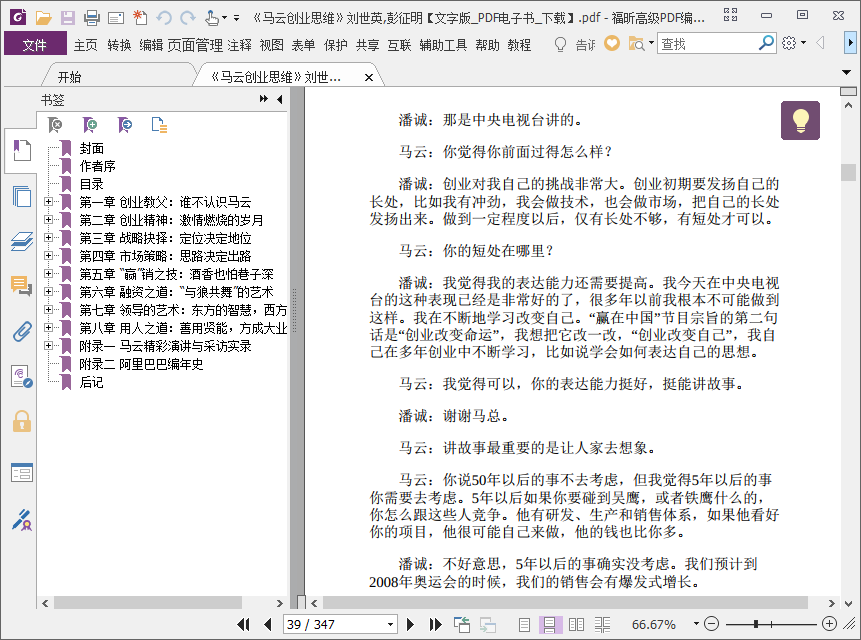Open the settings gear dropdown
The image size is (861, 640).
click(x=793, y=43)
